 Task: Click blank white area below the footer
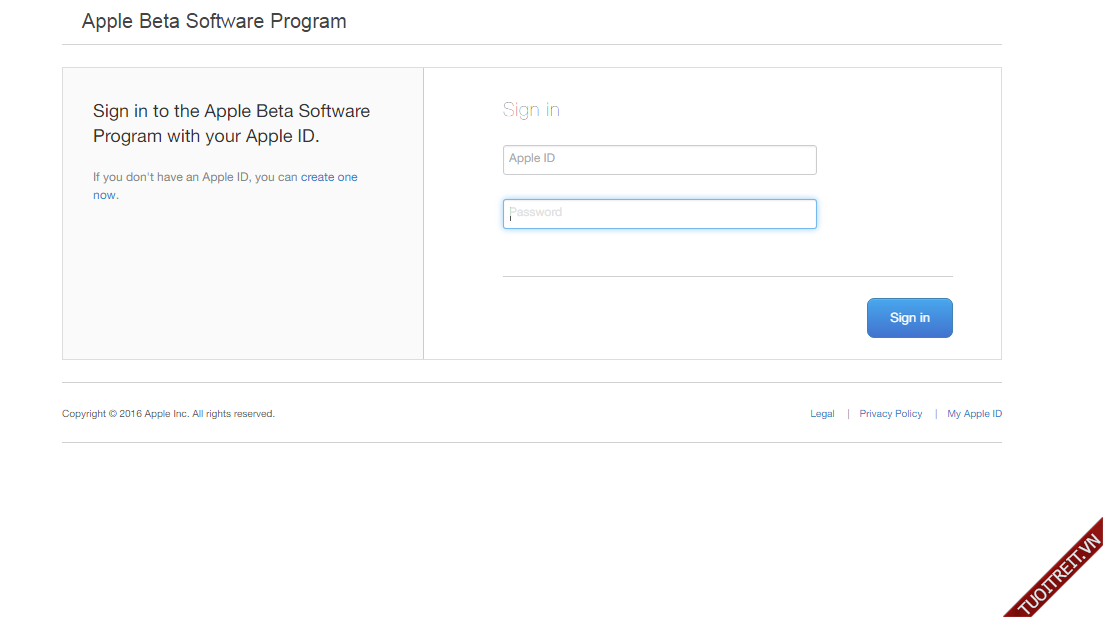[500, 530]
